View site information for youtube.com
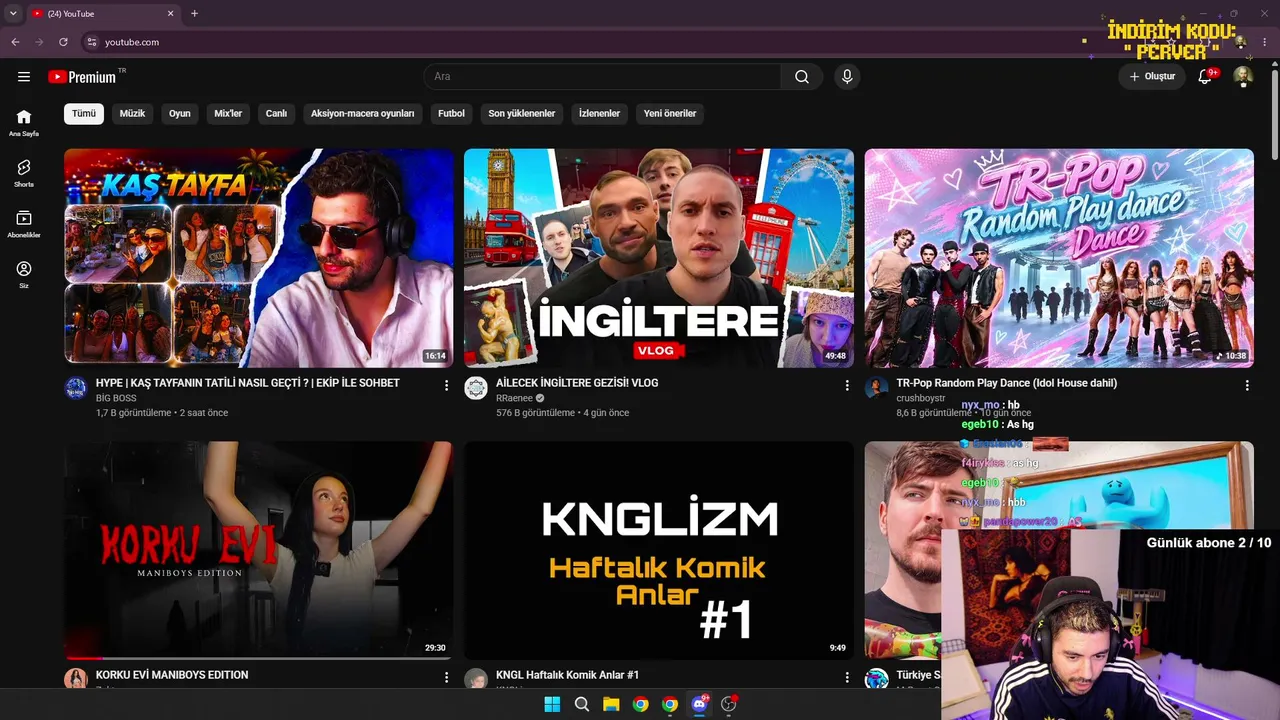Image resolution: width=1280 pixels, height=720 pixels. [91, 42]
